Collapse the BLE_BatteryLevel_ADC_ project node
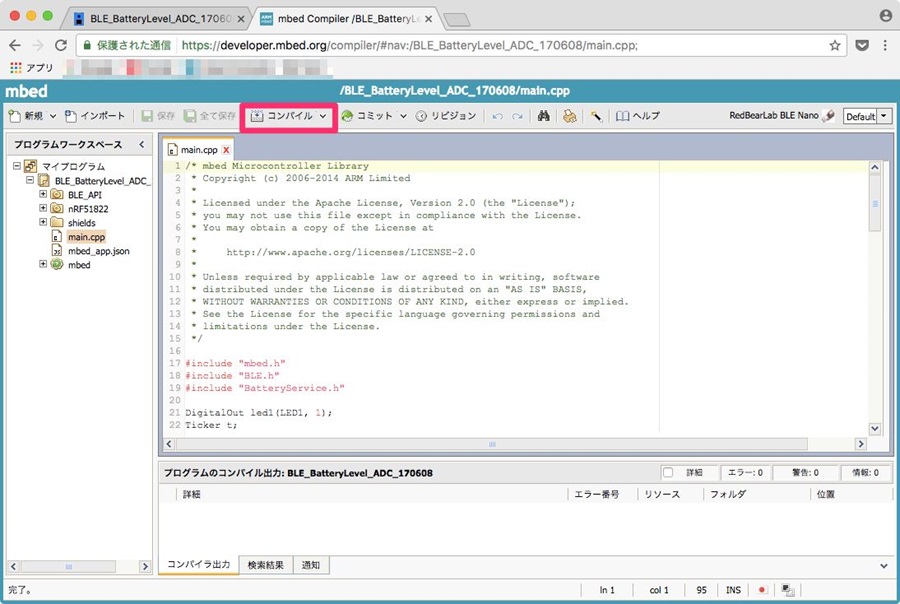This screenshot has width=900, height=604. point(30,180)
